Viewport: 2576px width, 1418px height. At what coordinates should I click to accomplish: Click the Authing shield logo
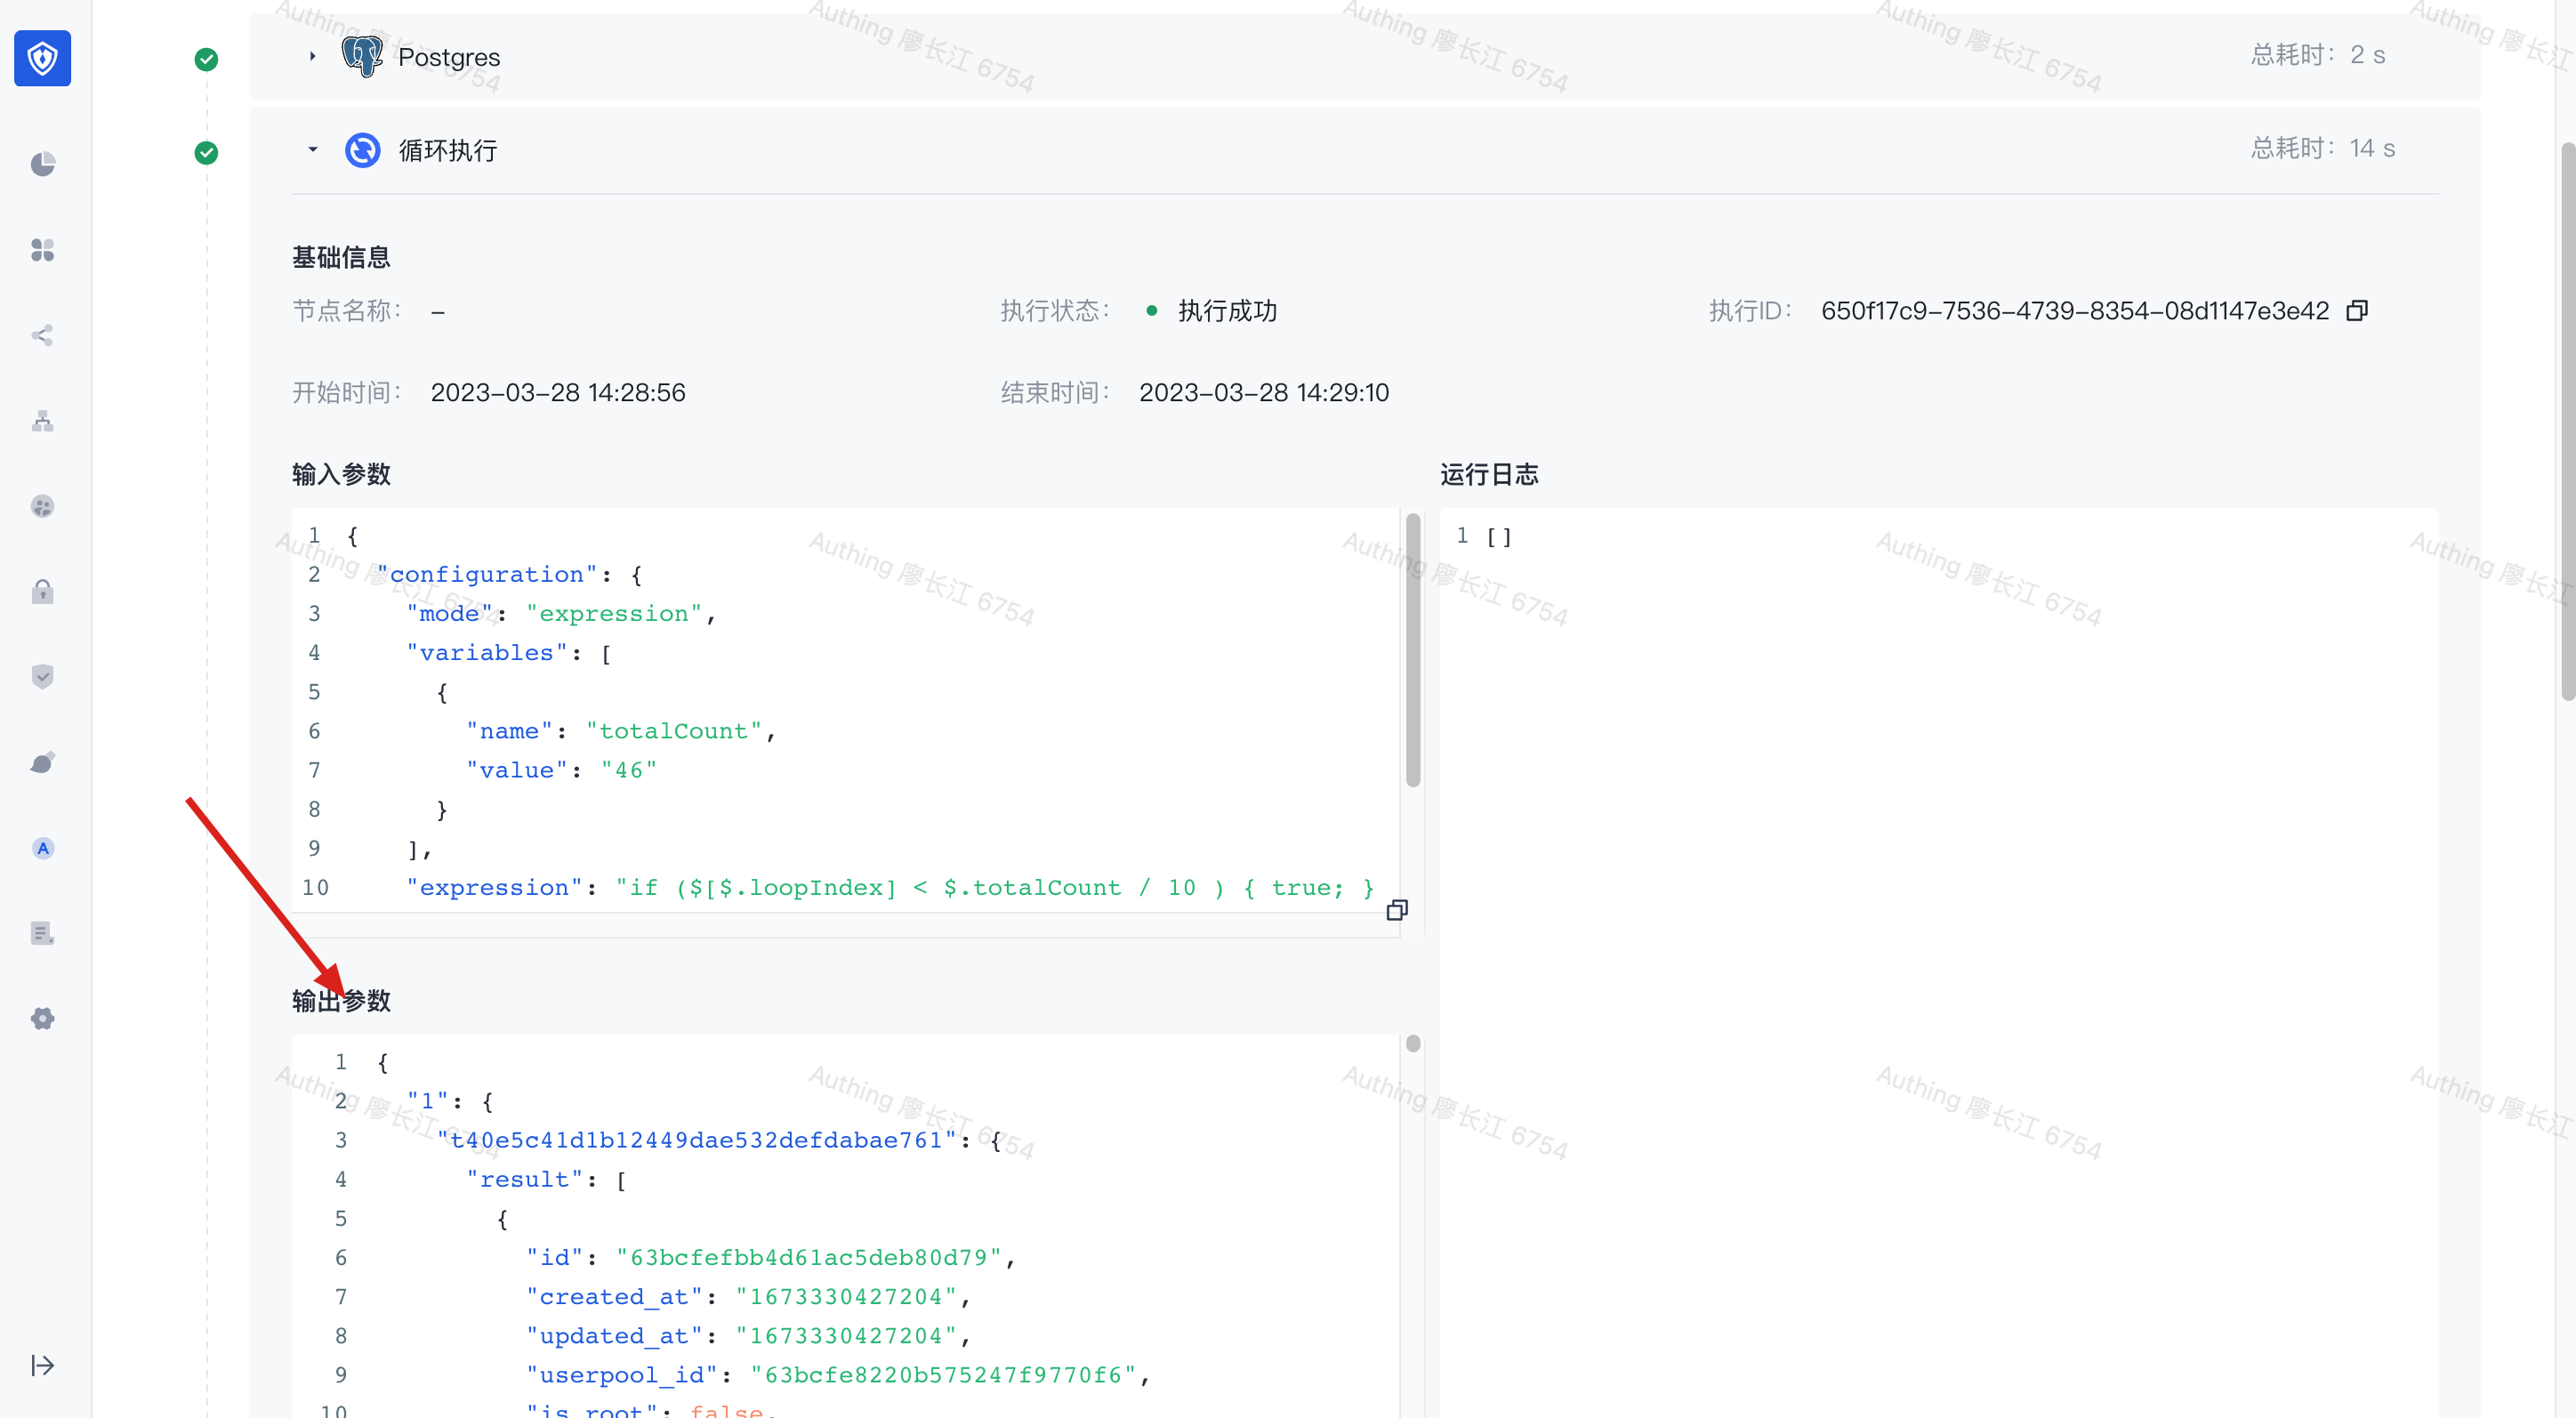pos(42,58)
